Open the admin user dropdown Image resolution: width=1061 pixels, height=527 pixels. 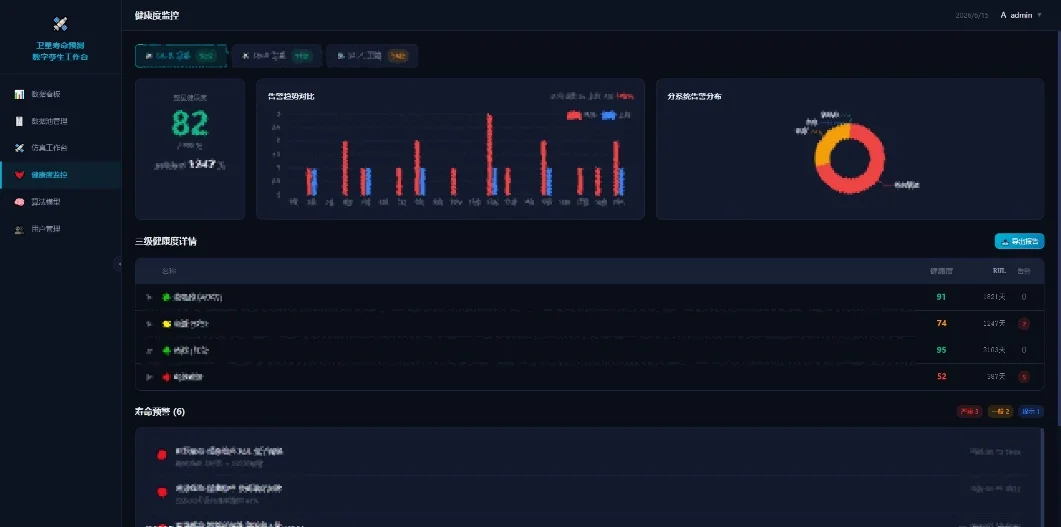1021,15
